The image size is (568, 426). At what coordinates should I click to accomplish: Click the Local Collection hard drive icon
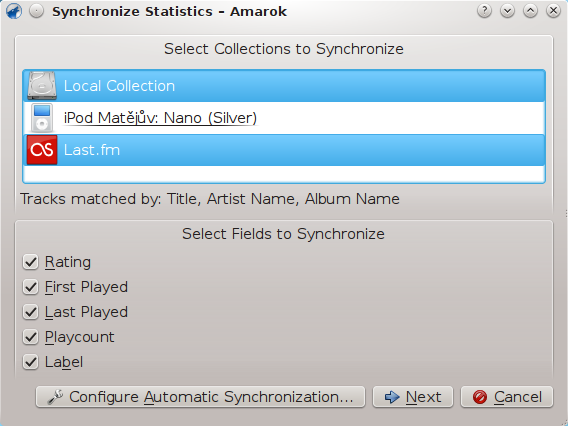pyautogui.click(x=42, y=86)
